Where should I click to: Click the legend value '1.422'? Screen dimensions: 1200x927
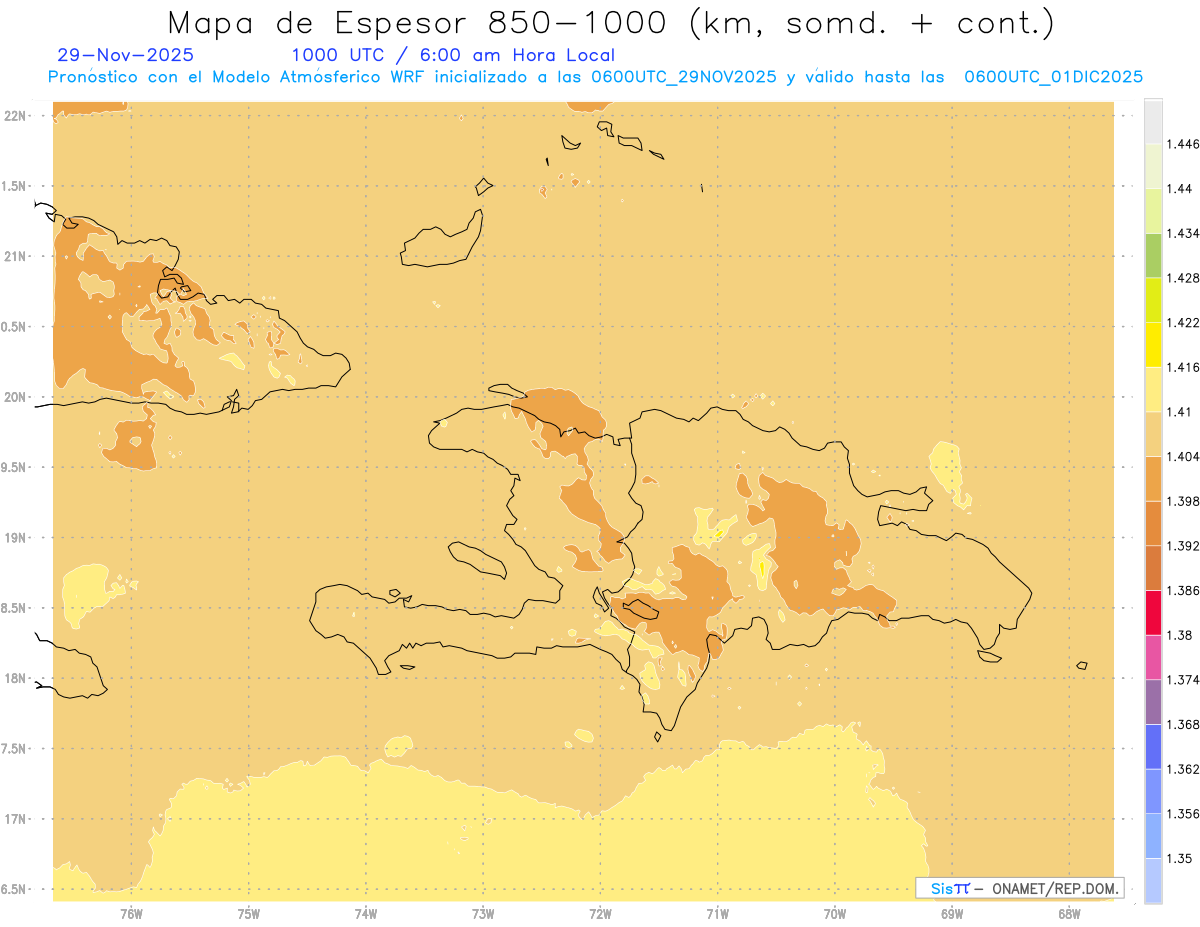pyautogui.click(x=1183, y=322)
